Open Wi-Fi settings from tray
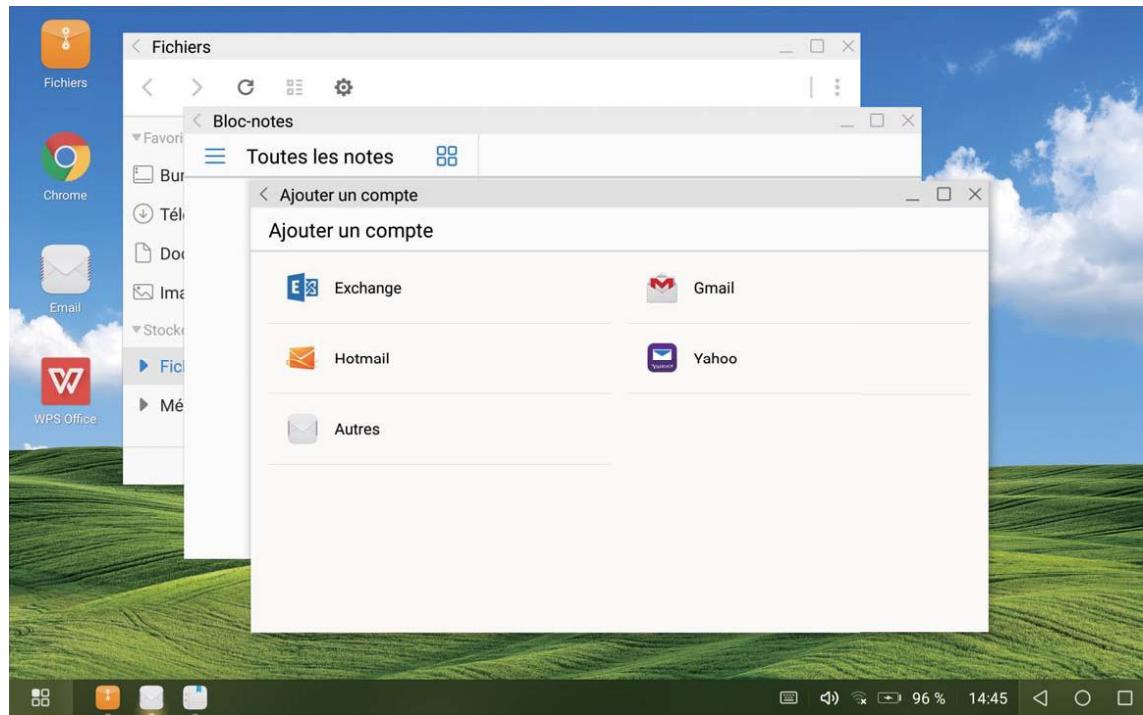Viewport: 1143px width, 715px height. (859, 698)
